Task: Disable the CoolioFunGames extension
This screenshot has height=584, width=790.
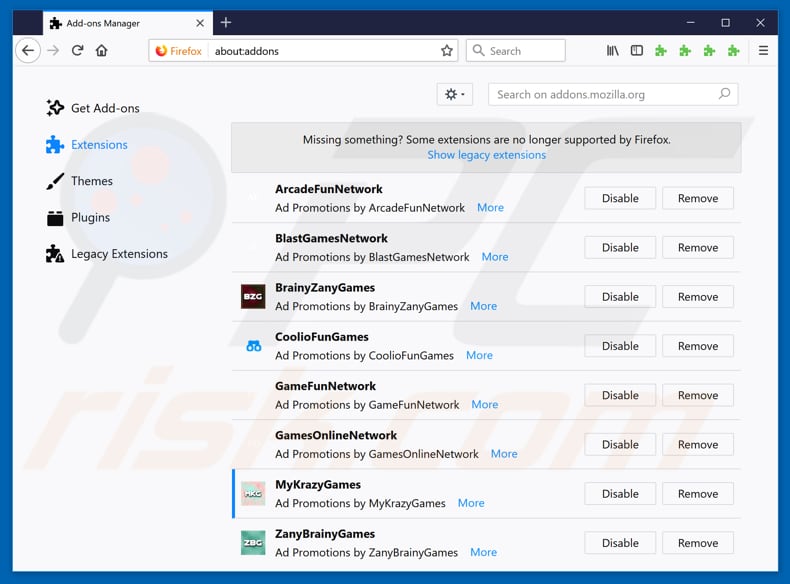Action: pyautogui.click(x=620, y=346)
